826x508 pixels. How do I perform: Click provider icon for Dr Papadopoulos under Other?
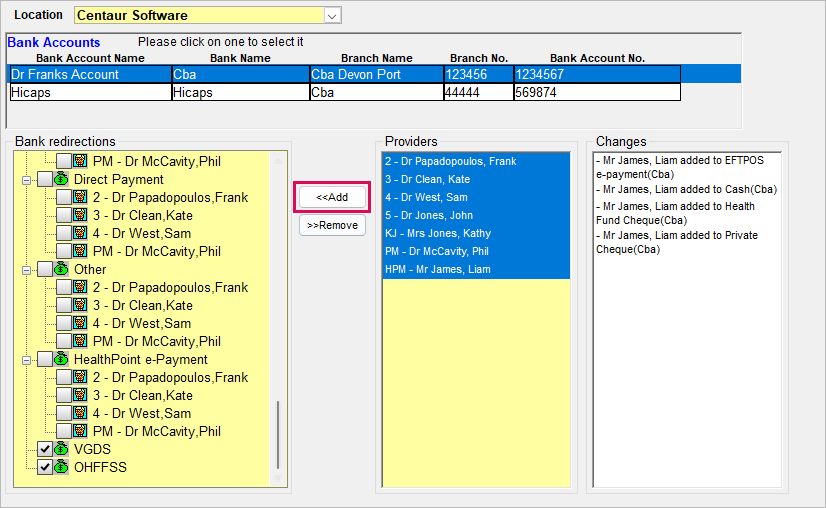pos(80,287)
